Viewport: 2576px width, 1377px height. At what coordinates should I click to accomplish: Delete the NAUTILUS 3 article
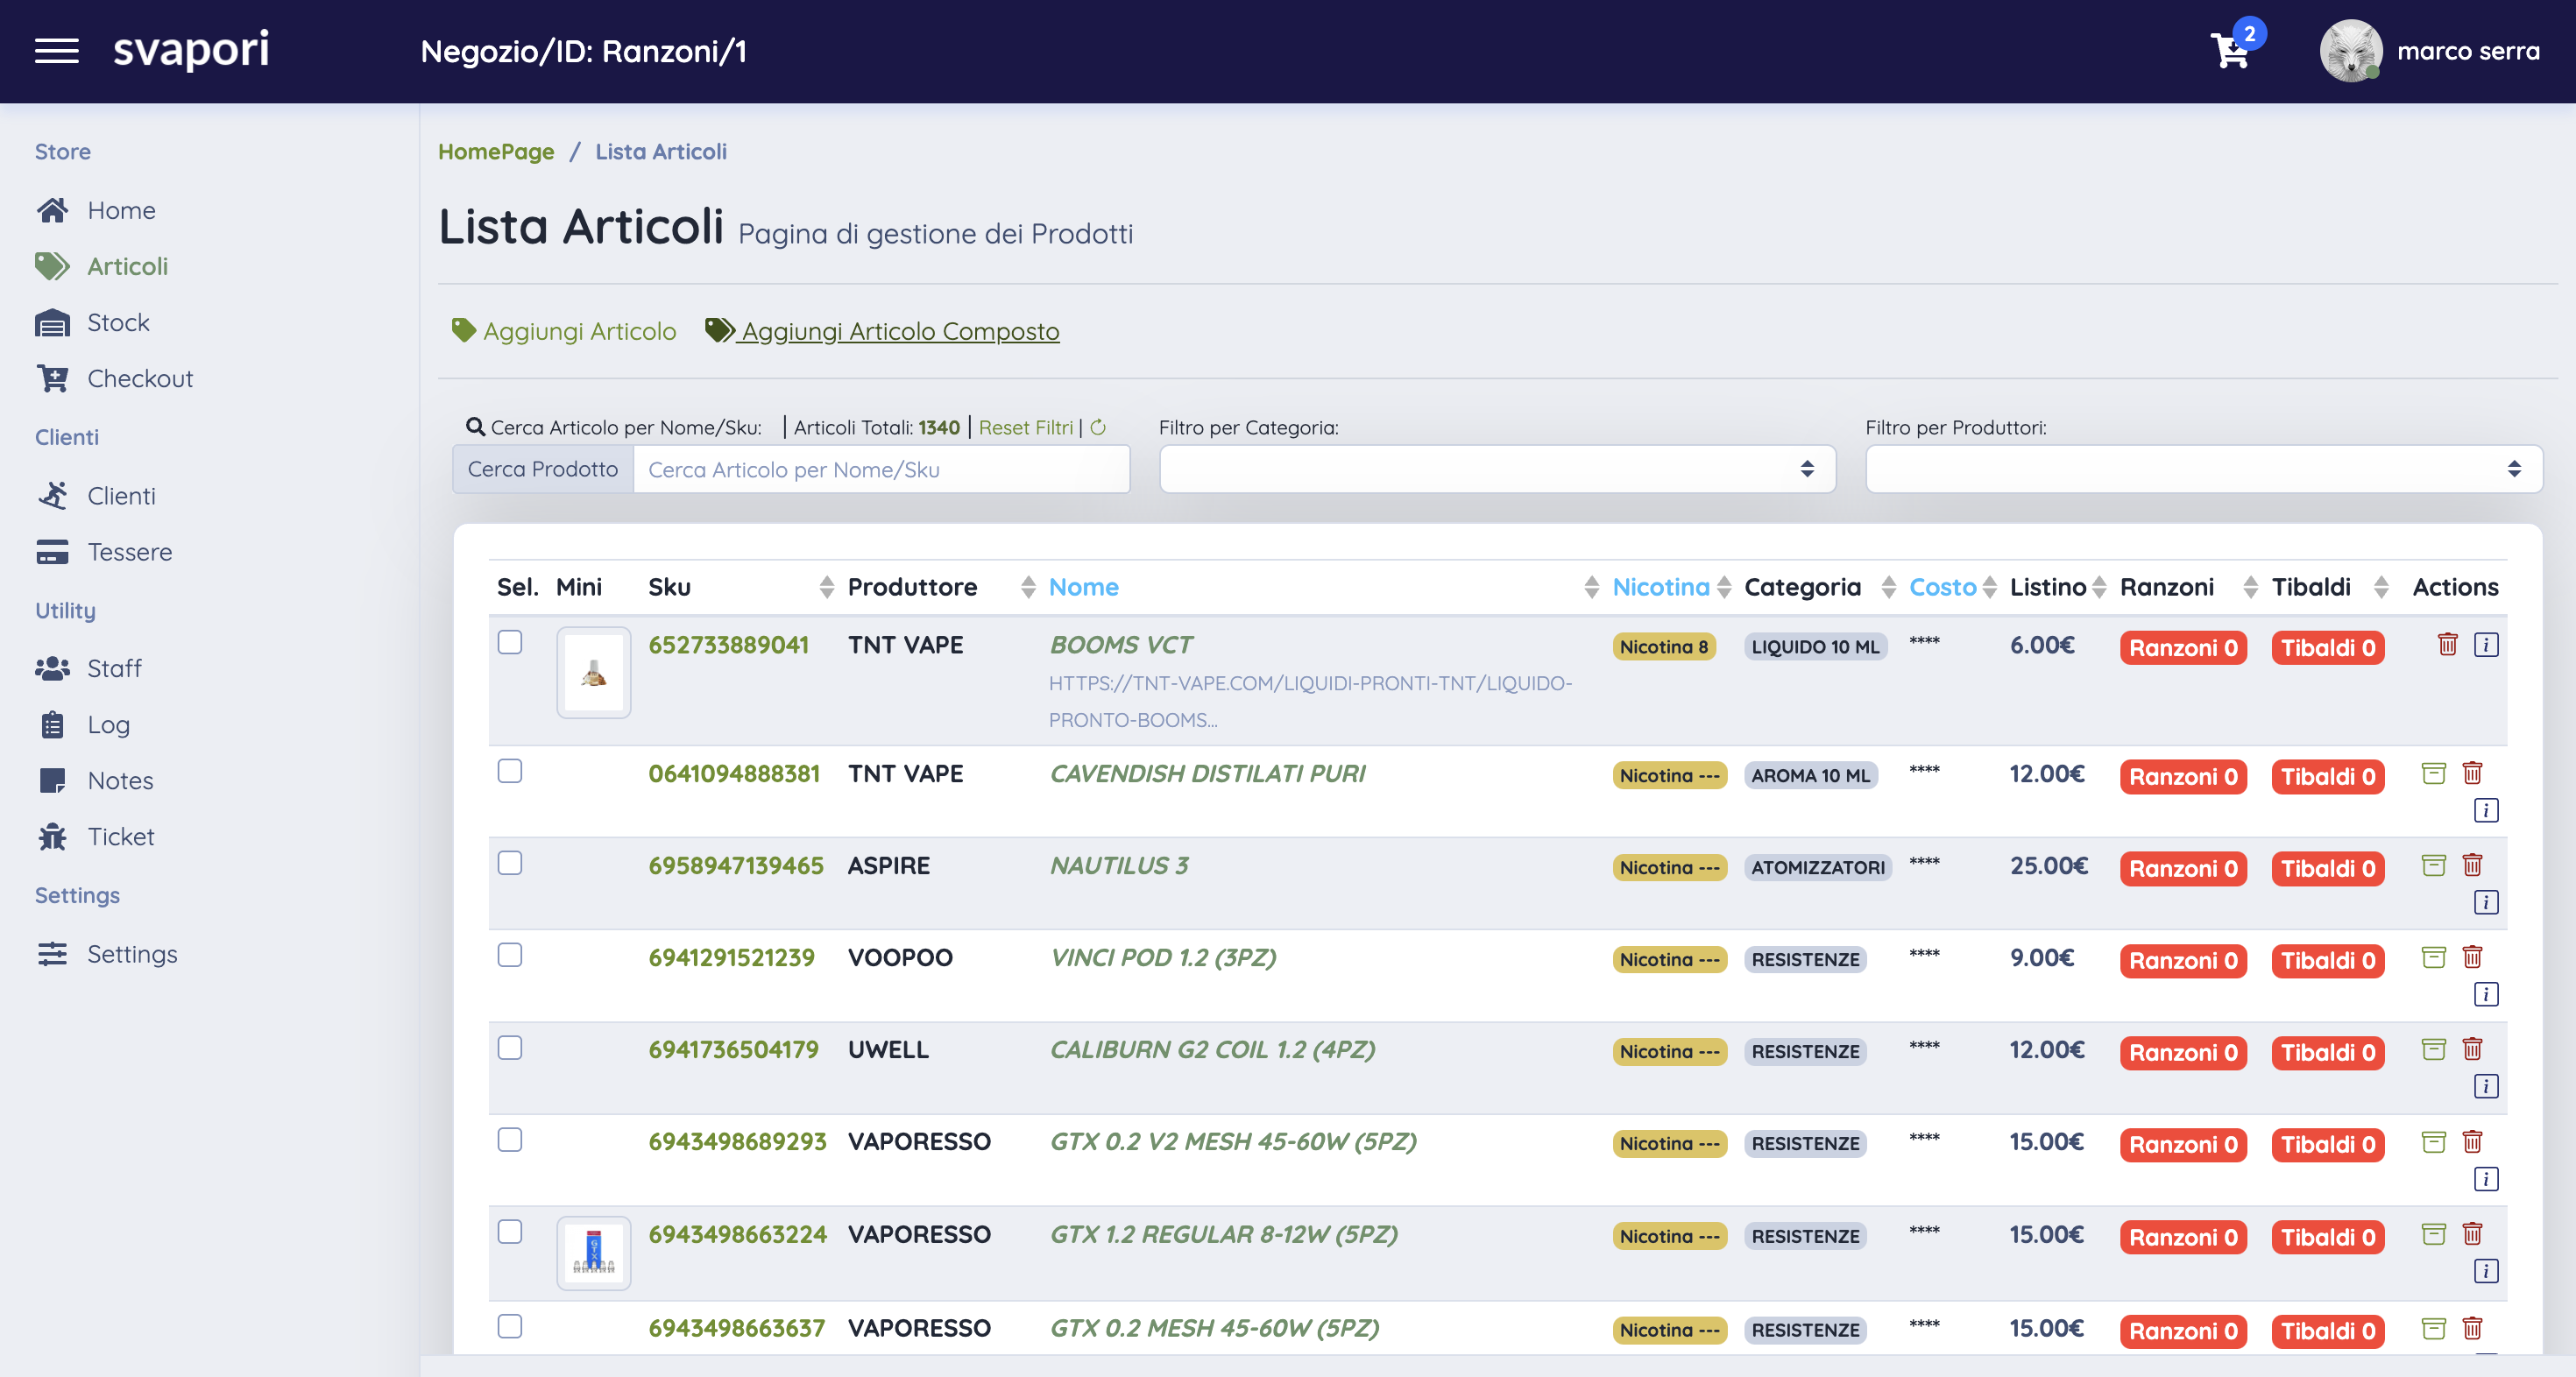pos(2472,865)
